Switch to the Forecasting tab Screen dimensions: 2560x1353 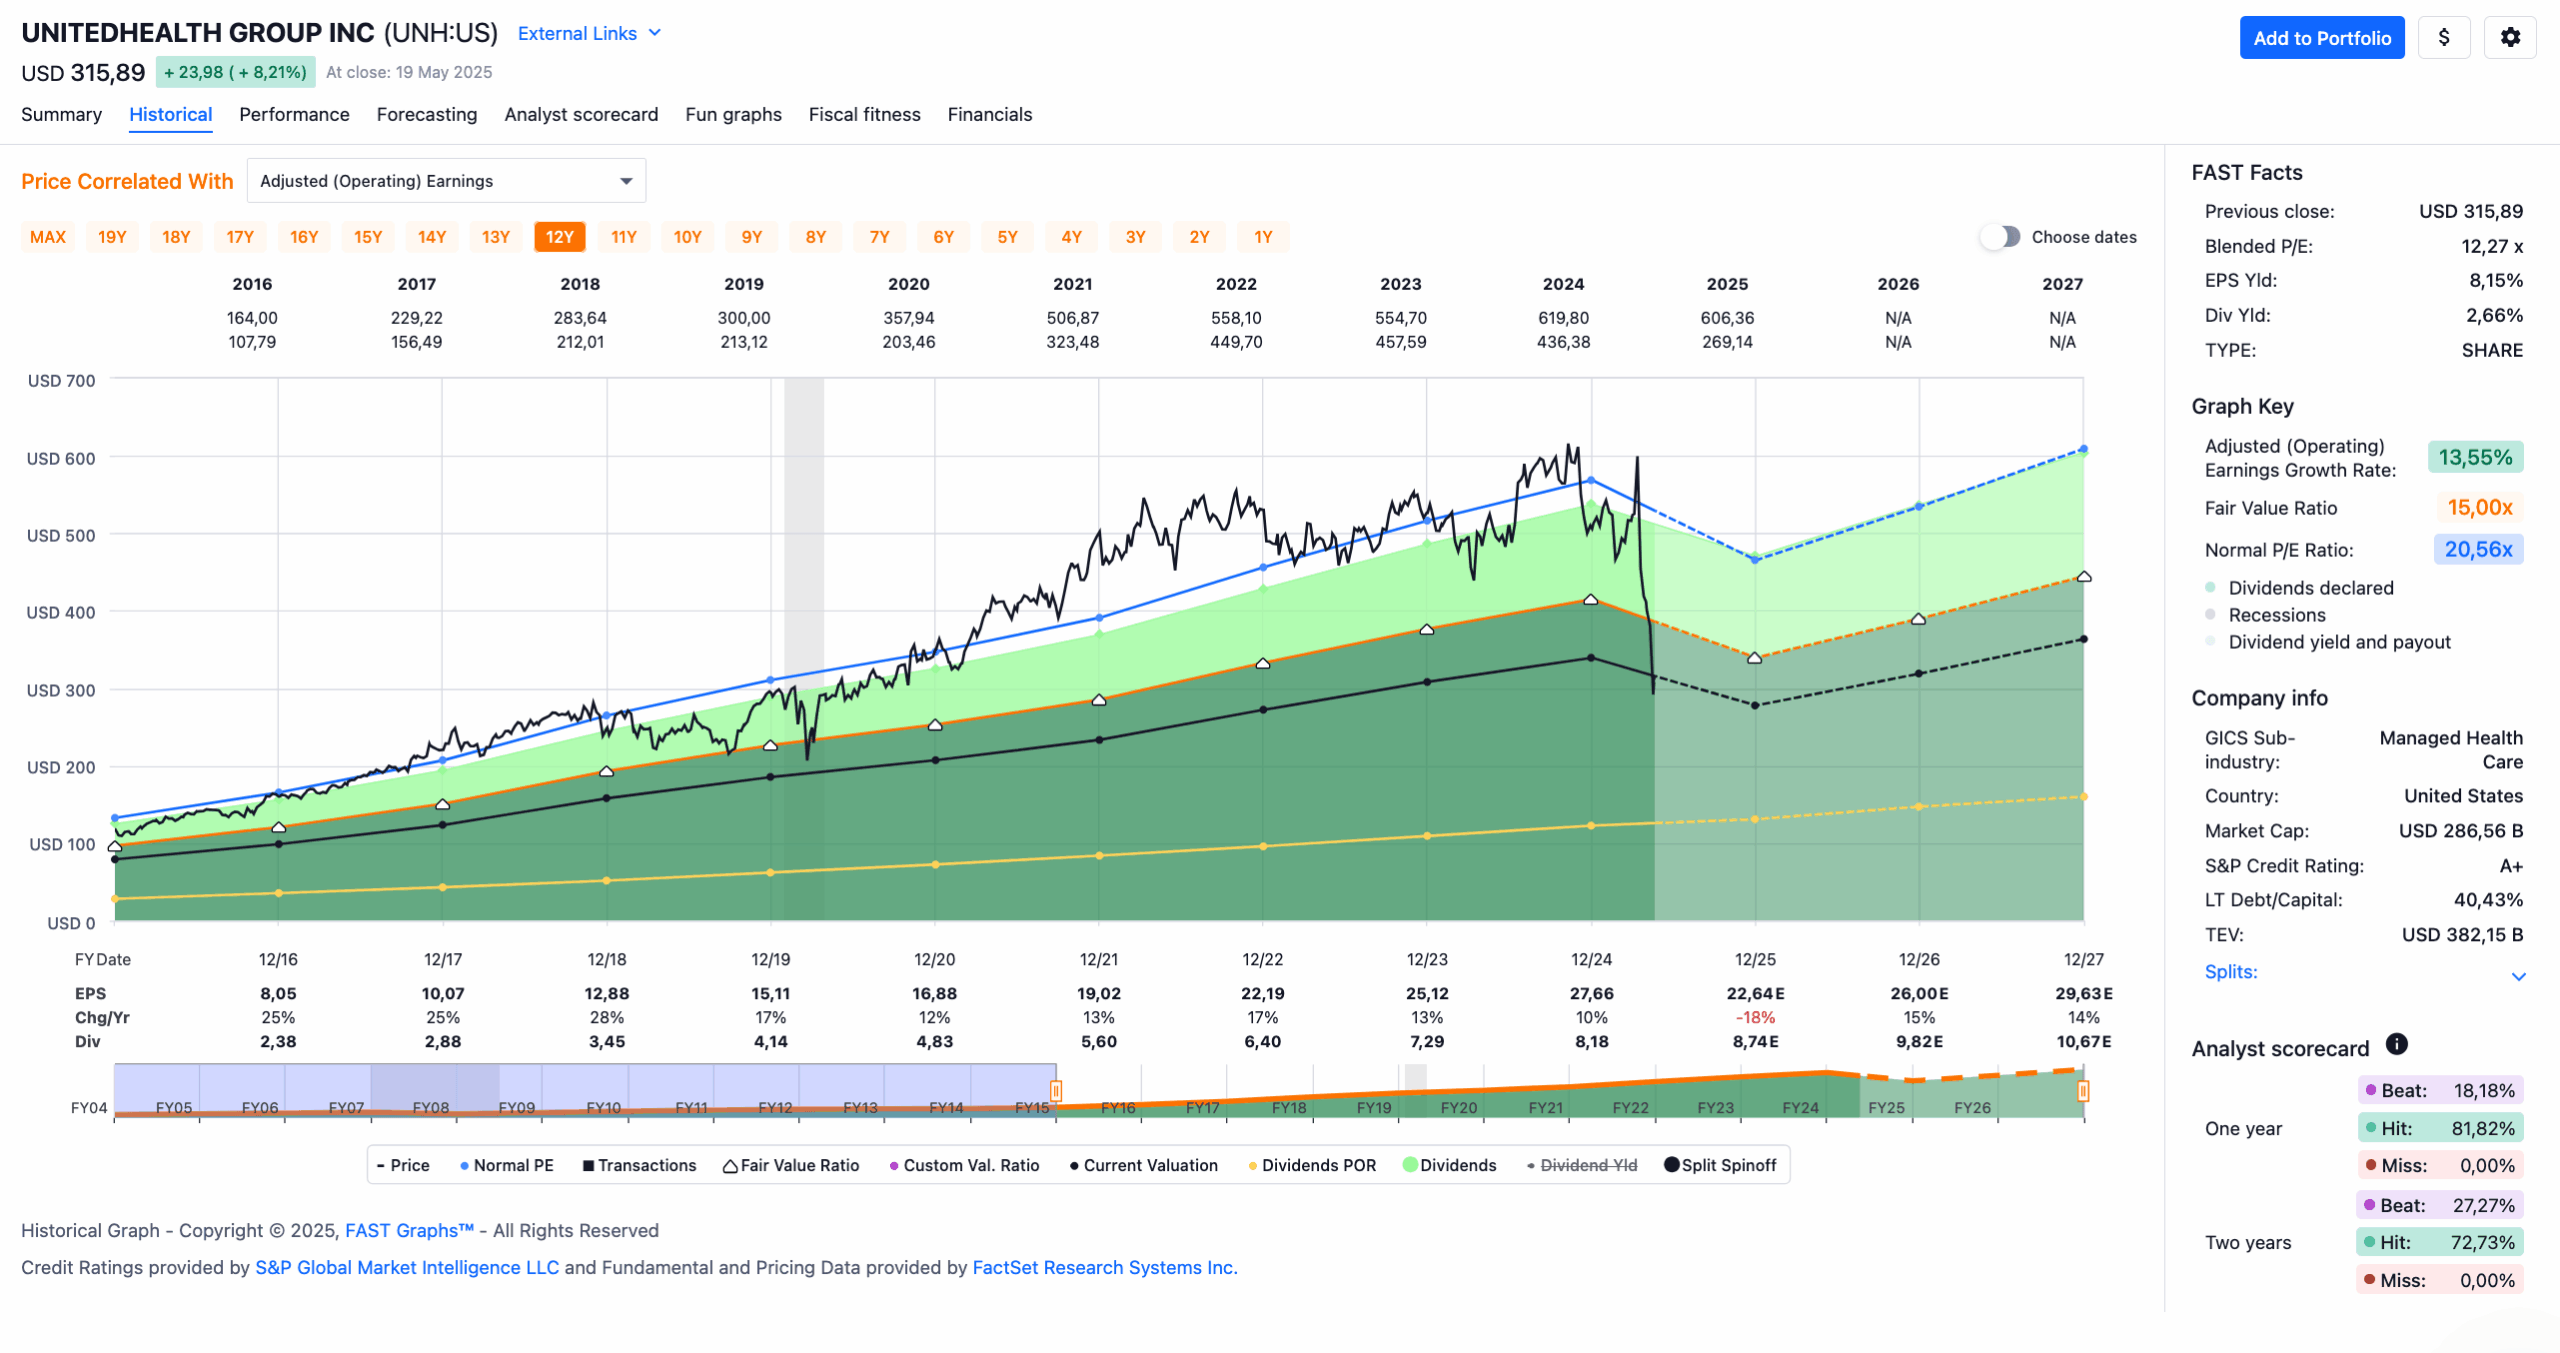[427, 114]
